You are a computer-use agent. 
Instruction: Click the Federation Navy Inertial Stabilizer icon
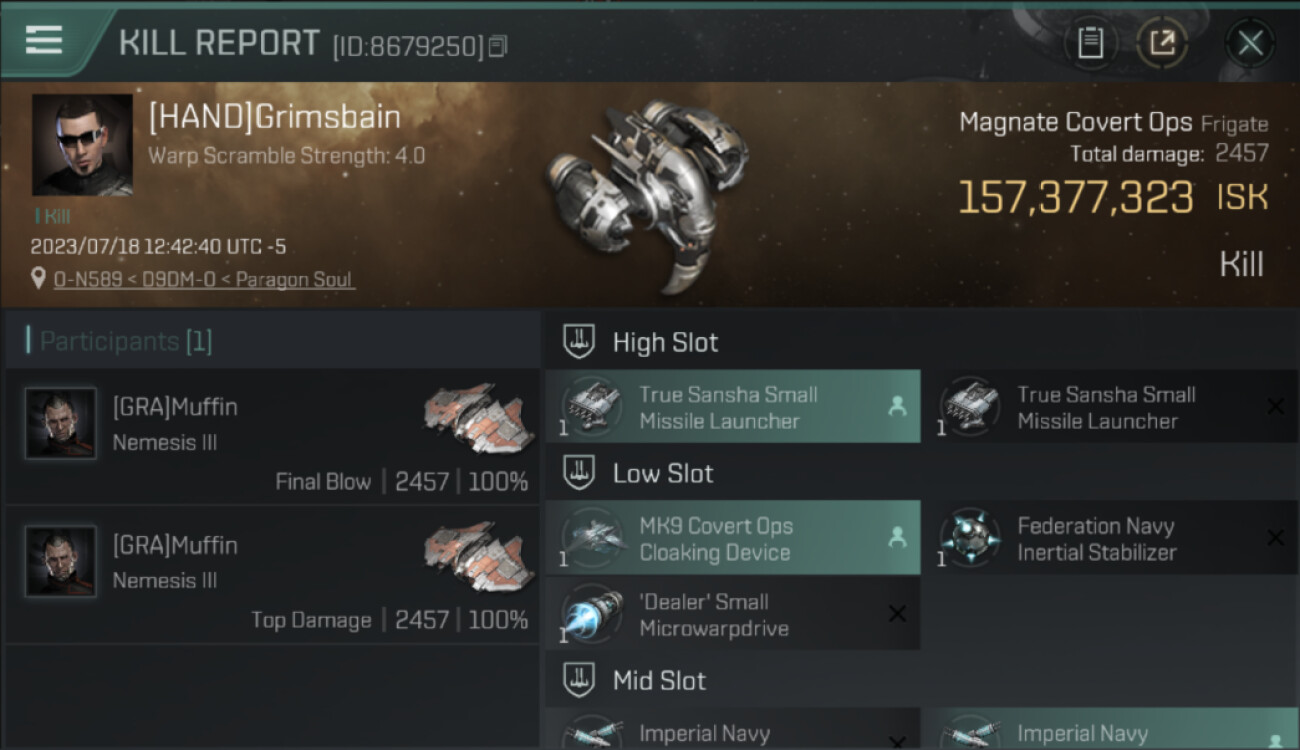point(971,539)
